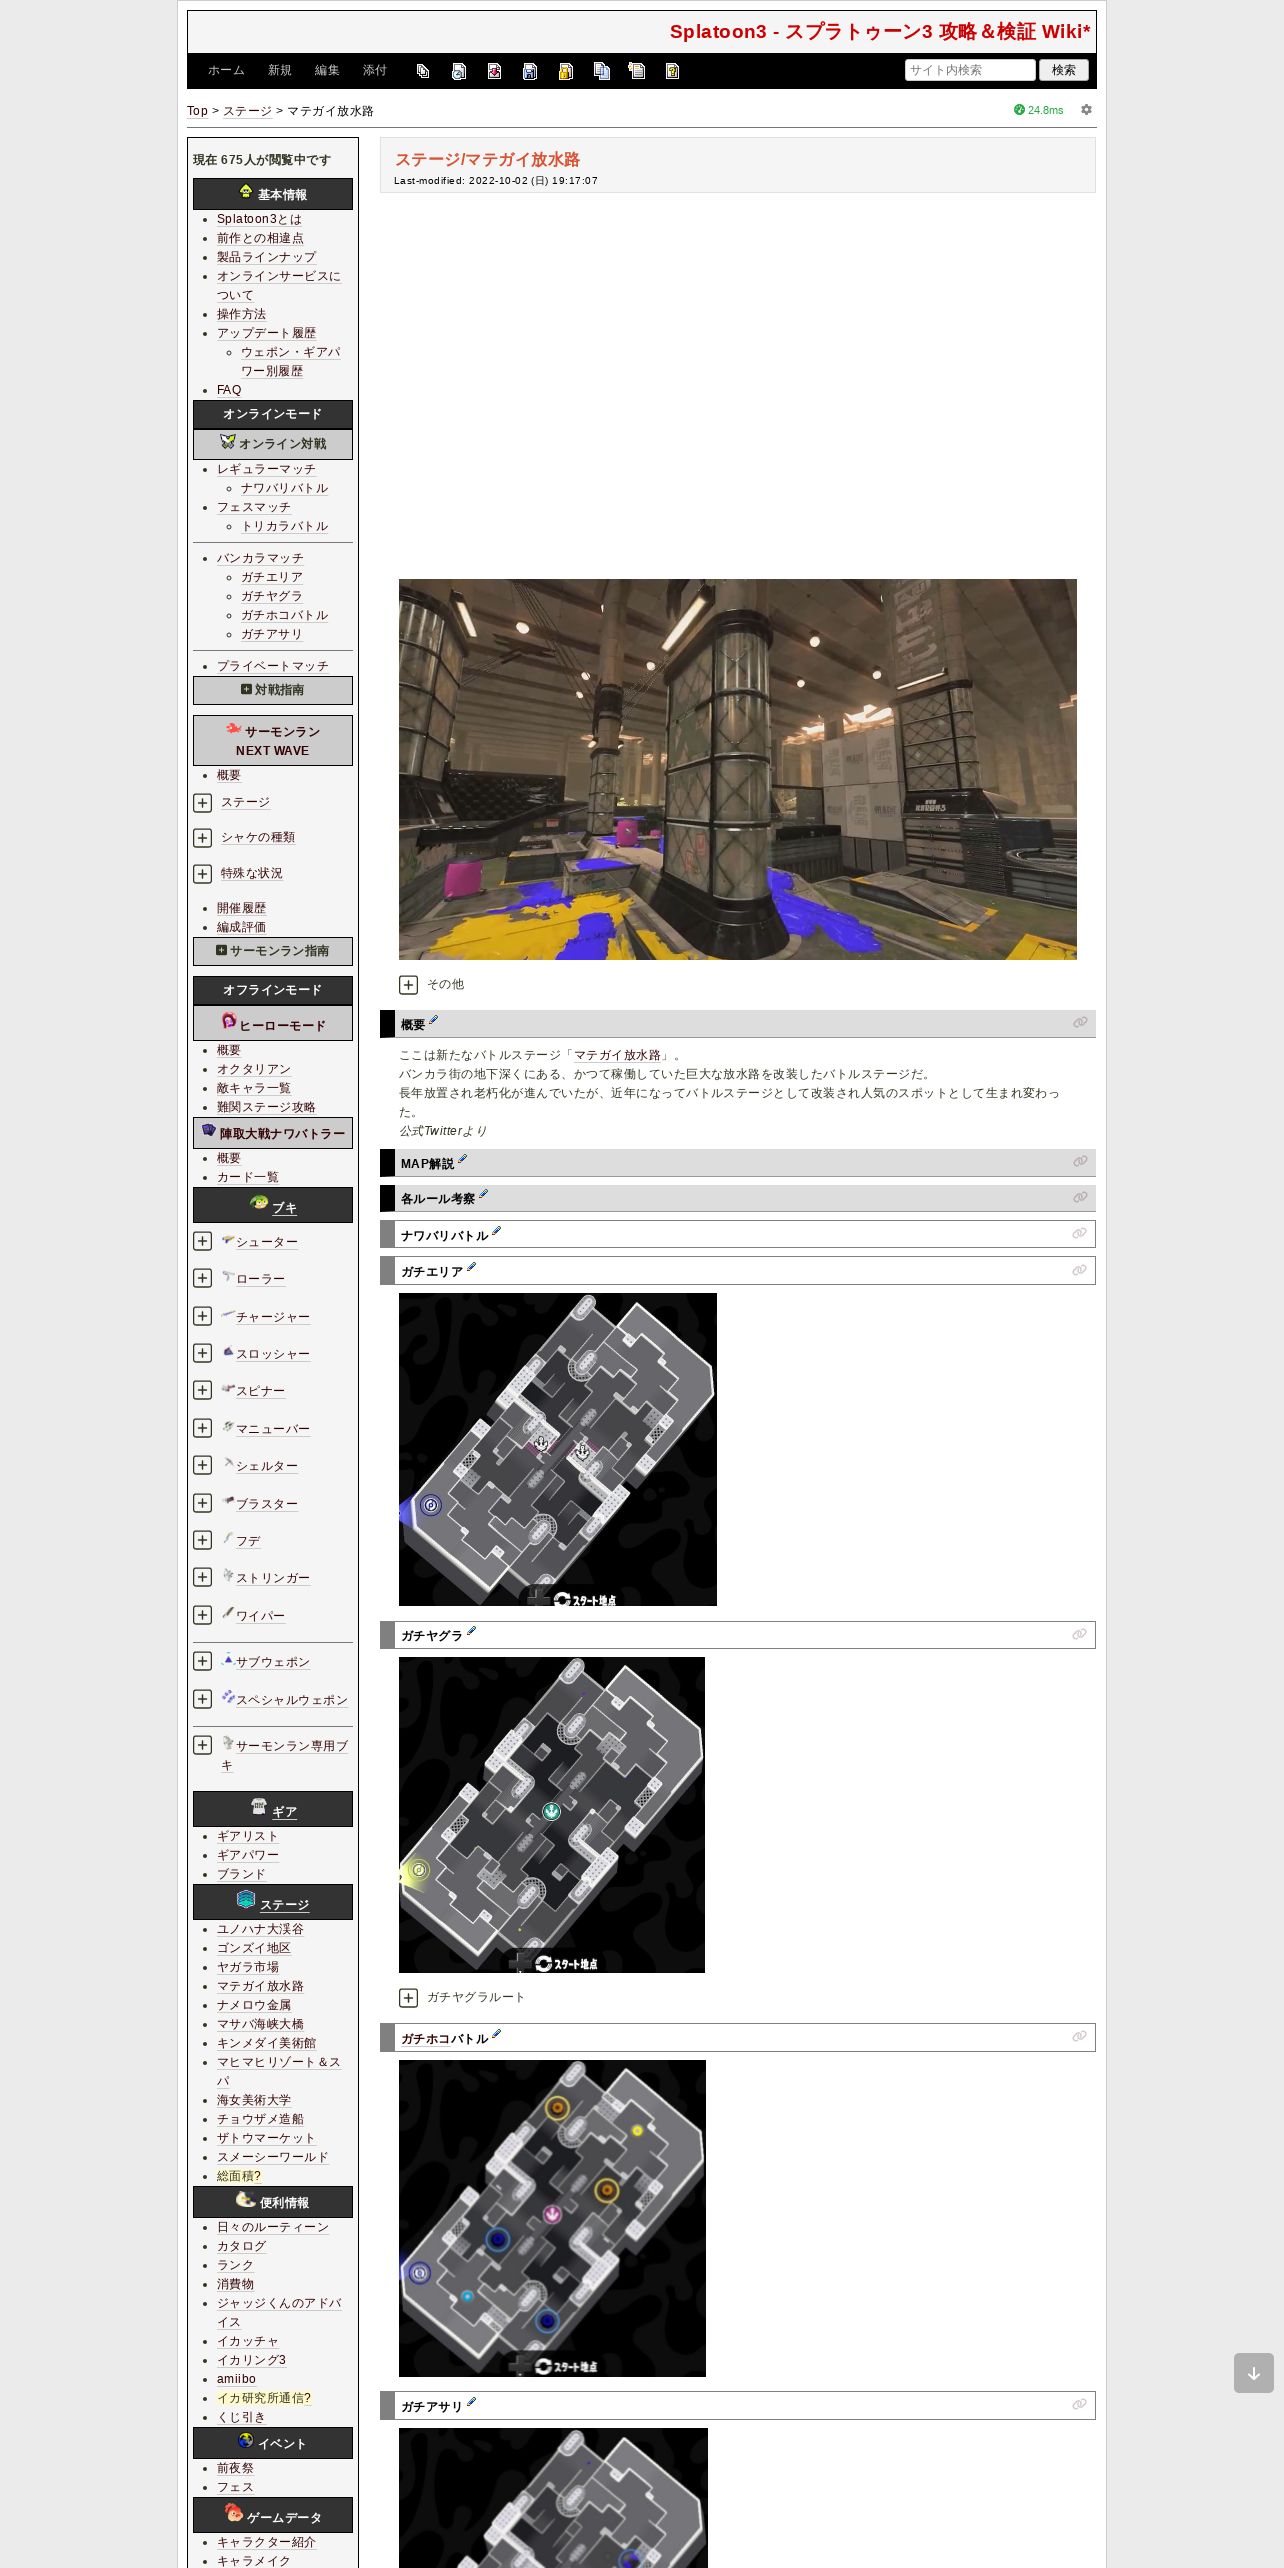Click the duplicate page icon
Image resolution: width=1284 pixels, height=2568 pixels.
pos(601,71)
